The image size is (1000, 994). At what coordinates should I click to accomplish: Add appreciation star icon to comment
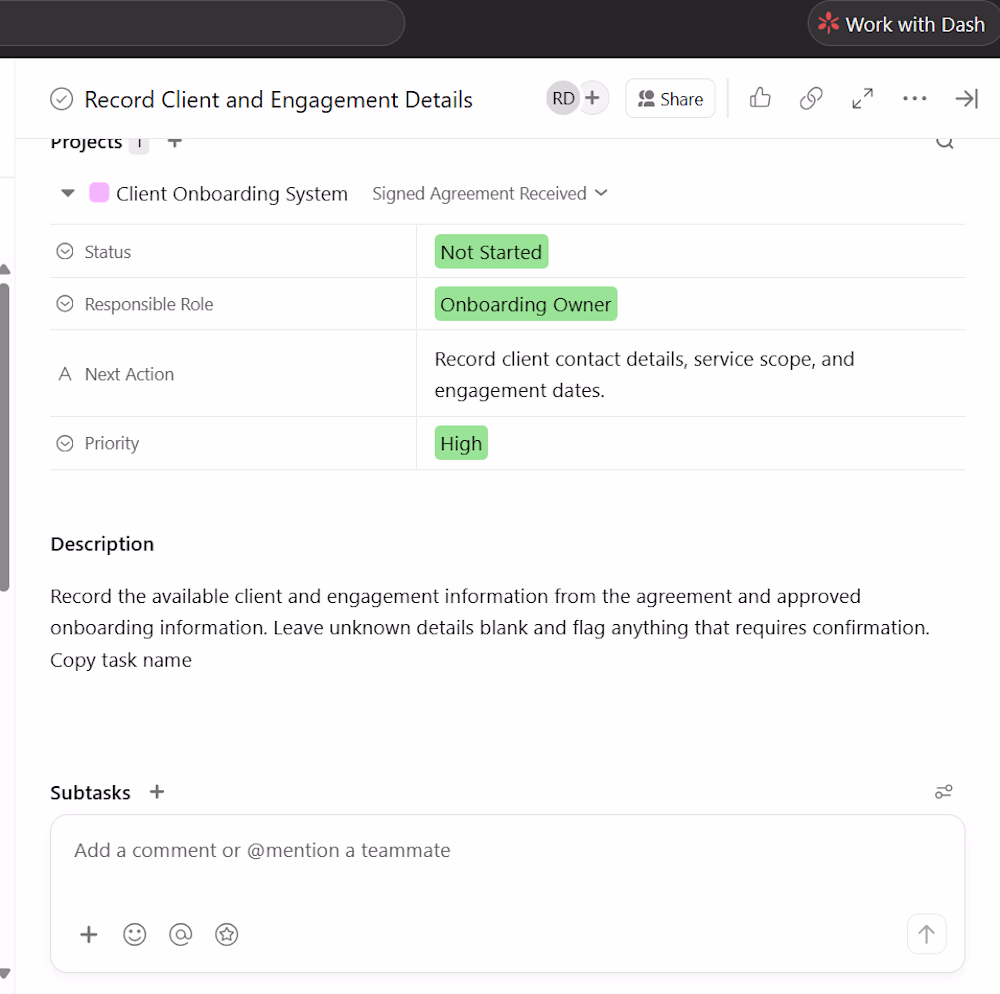coord(226,934)
